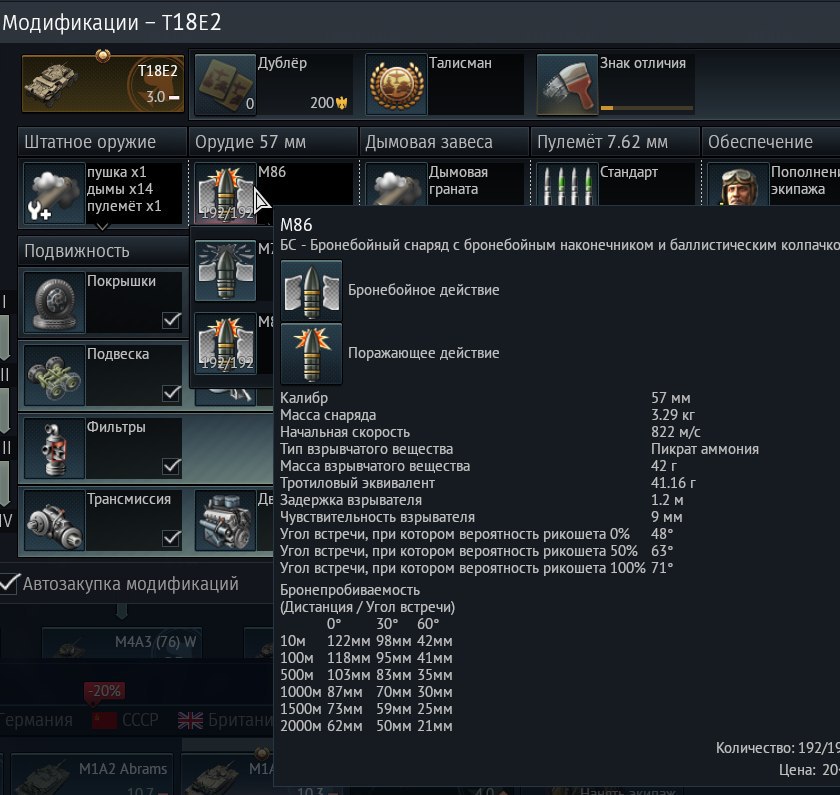This screenshot has width=840, height=795.
Task: Open the Штатное оружие header
Action: (x=102, y=142)
